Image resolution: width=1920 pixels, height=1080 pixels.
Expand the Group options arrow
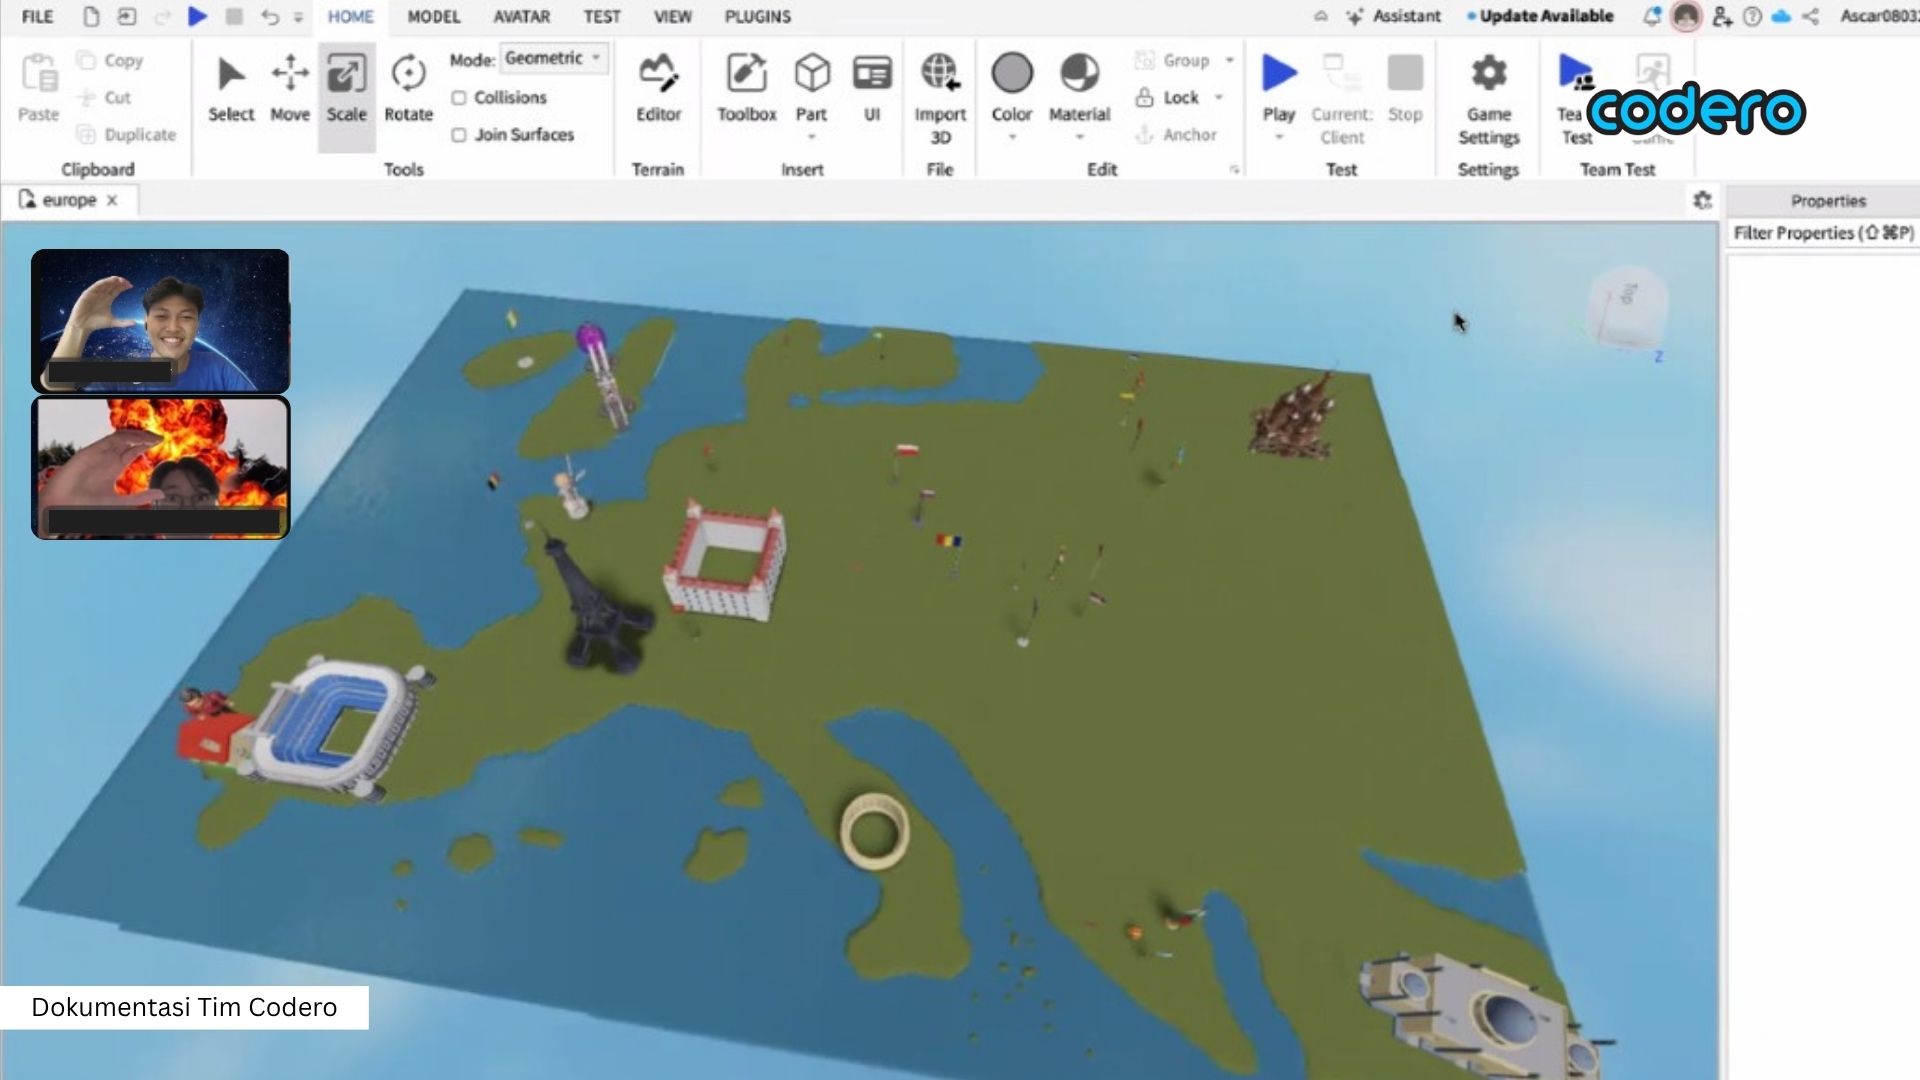pyautogui.click(x=1230, y=60)
